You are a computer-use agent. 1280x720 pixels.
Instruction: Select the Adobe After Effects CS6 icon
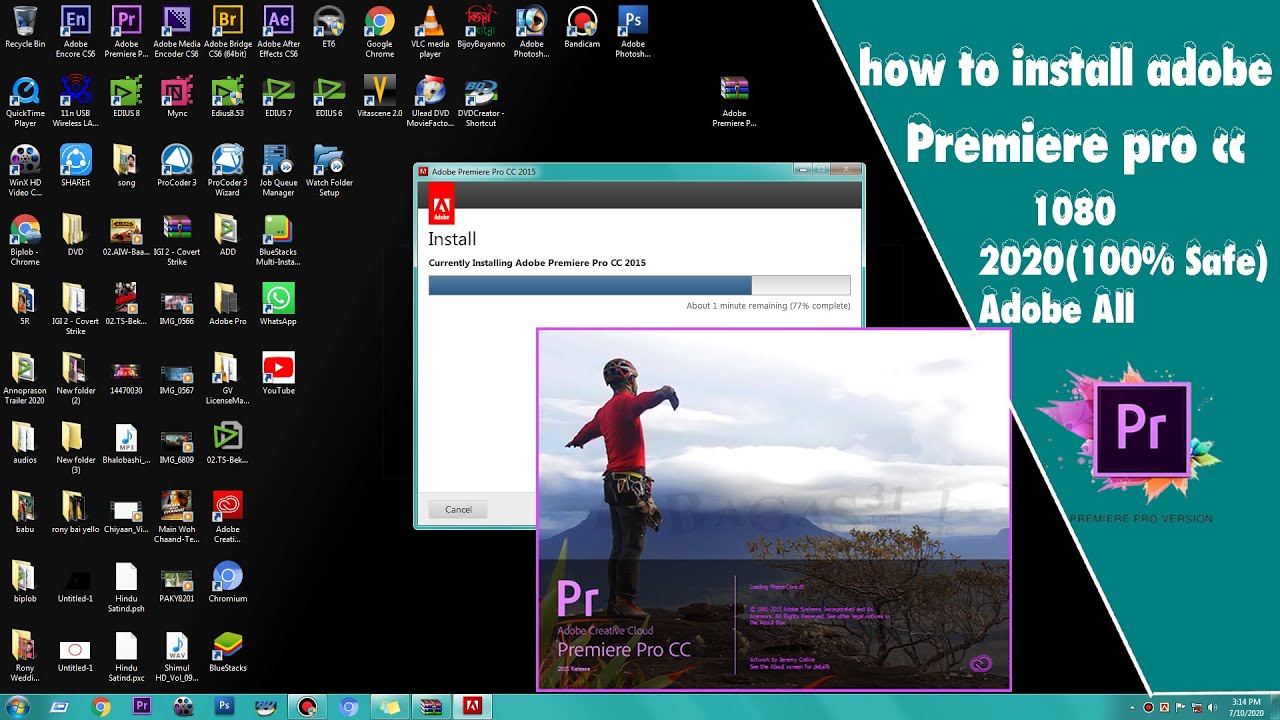(x=278, y=30)
